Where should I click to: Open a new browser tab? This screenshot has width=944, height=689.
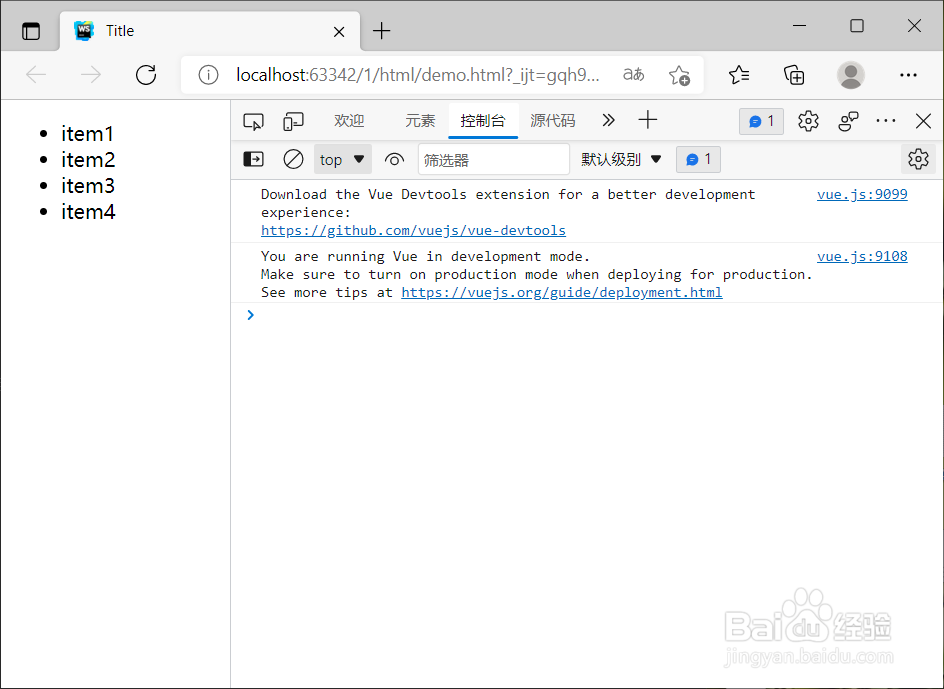point(382,31)
